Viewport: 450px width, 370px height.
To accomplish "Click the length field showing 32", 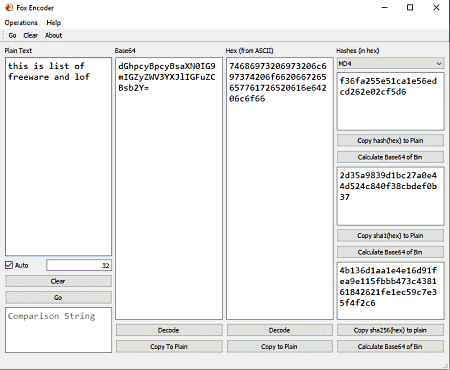I will pyautogui.click(x=79, y=265).
